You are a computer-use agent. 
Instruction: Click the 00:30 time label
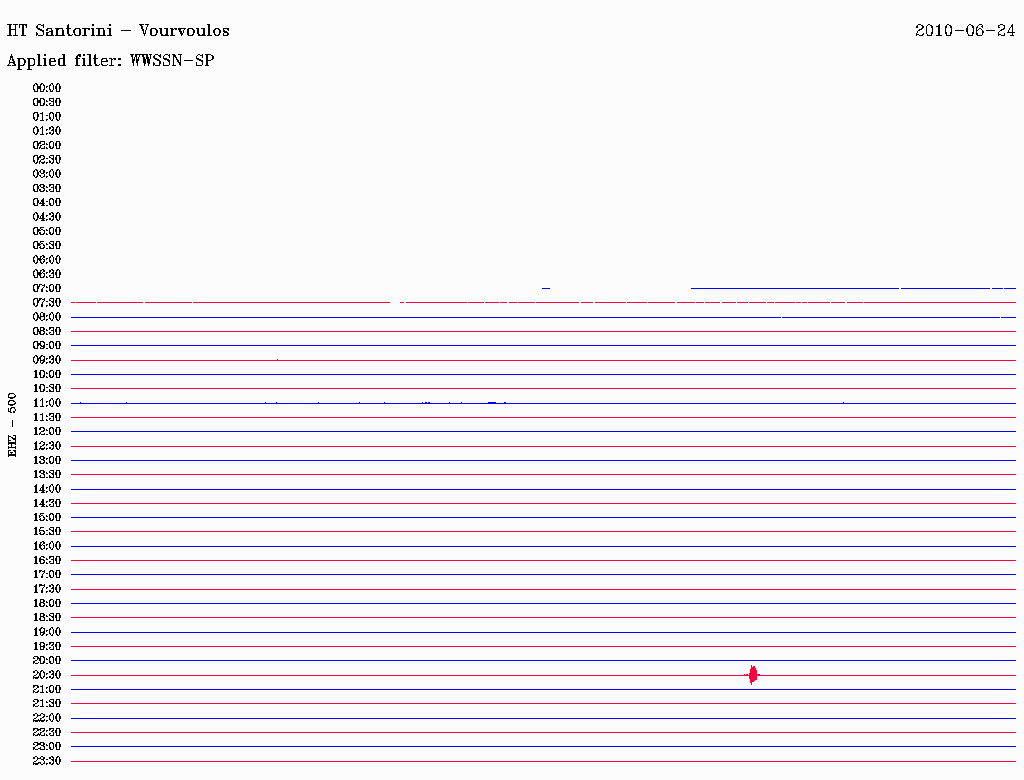click(x=47, y=102)
